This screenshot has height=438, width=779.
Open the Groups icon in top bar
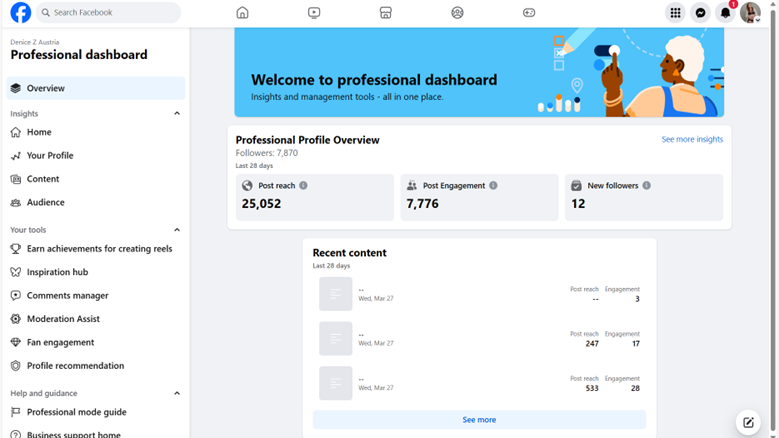457,12
